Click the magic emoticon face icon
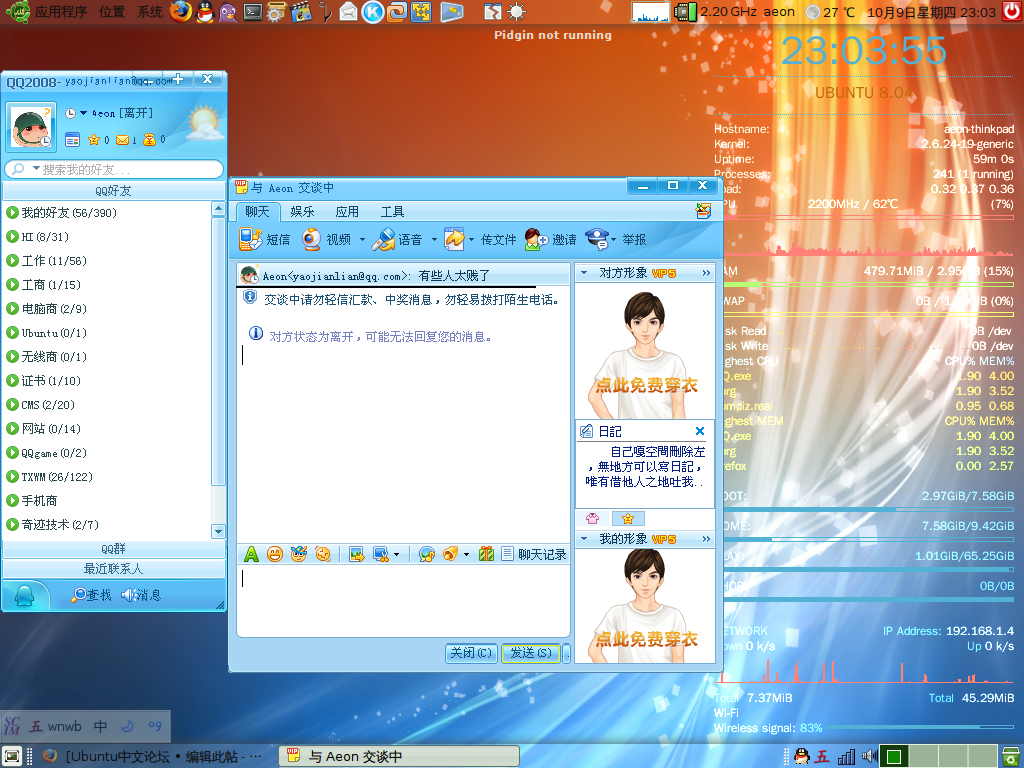Image resolution: width=1024 pixels, height=768 pixels. [x=298, y=554]
